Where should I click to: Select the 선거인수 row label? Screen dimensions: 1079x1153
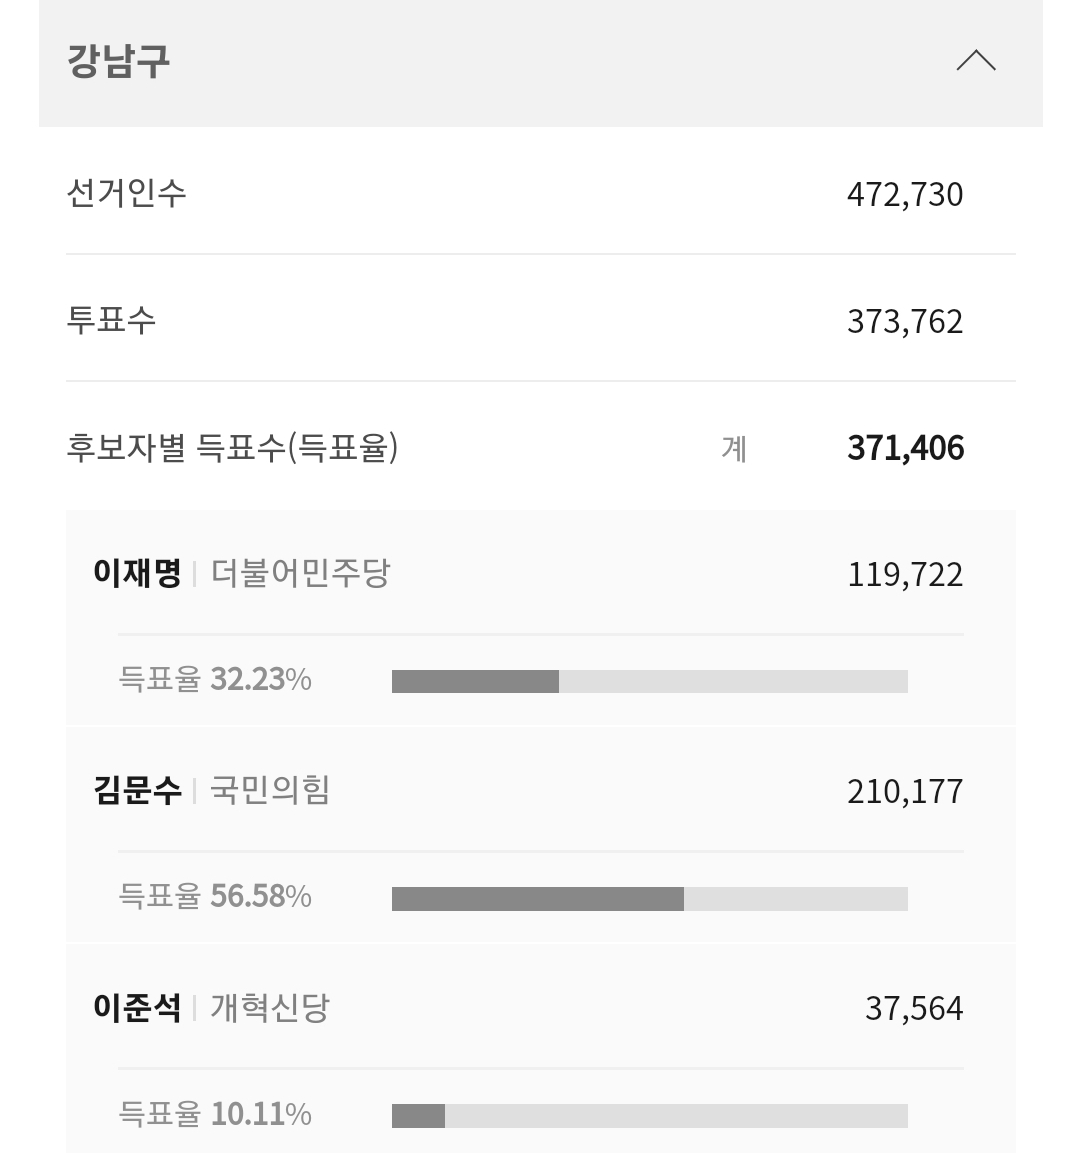pyautogui.click(x=126, y=192)
